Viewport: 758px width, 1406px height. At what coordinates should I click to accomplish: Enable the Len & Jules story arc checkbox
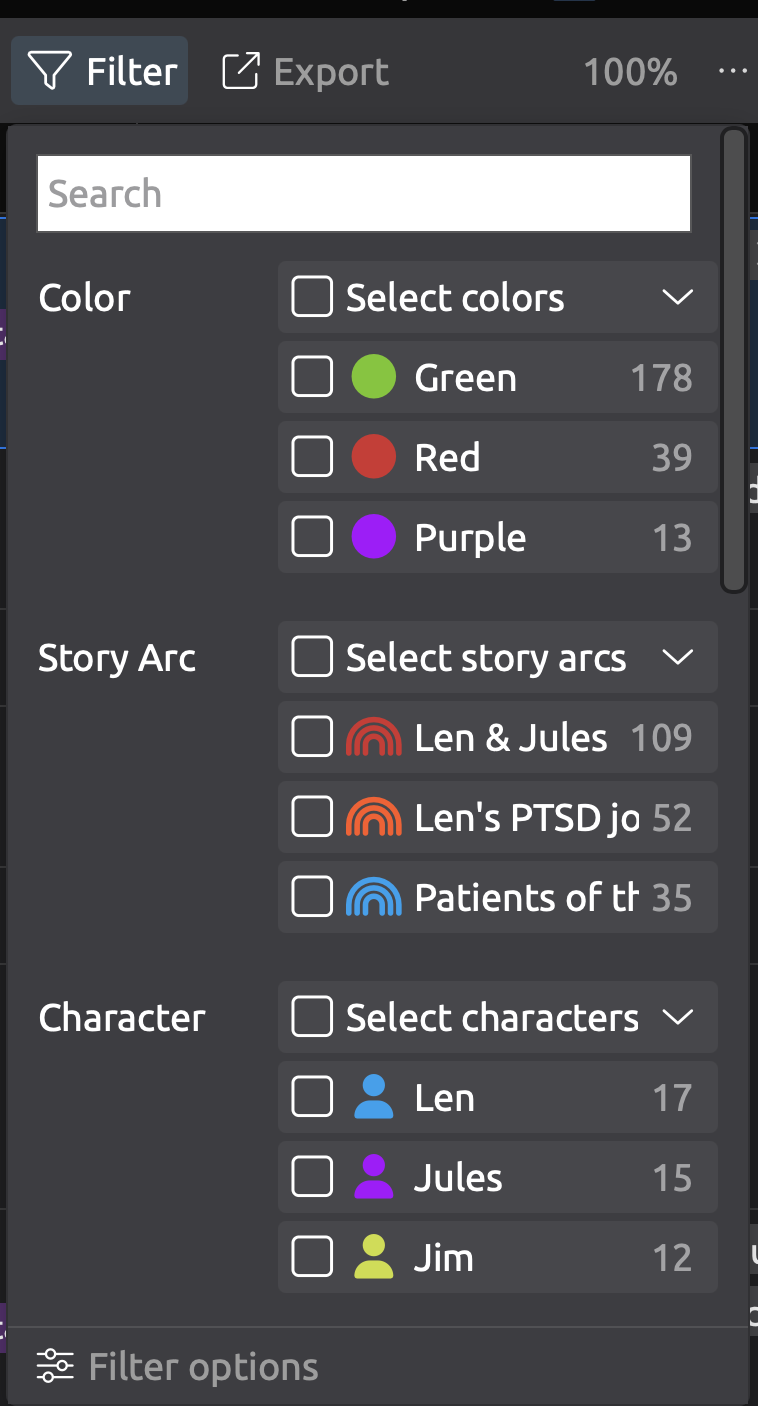click(312, 738)
